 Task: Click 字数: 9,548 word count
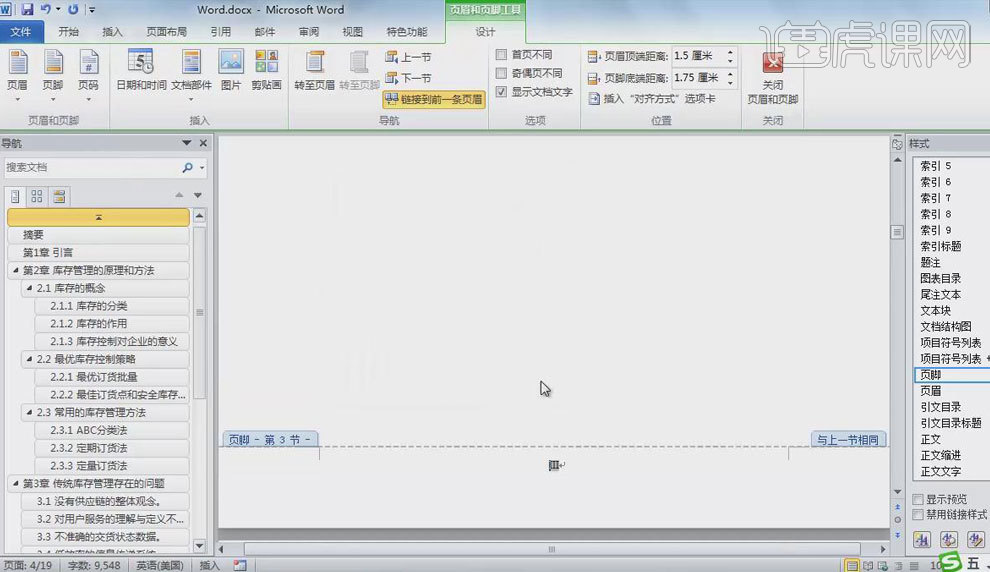[x=94, y=565]
